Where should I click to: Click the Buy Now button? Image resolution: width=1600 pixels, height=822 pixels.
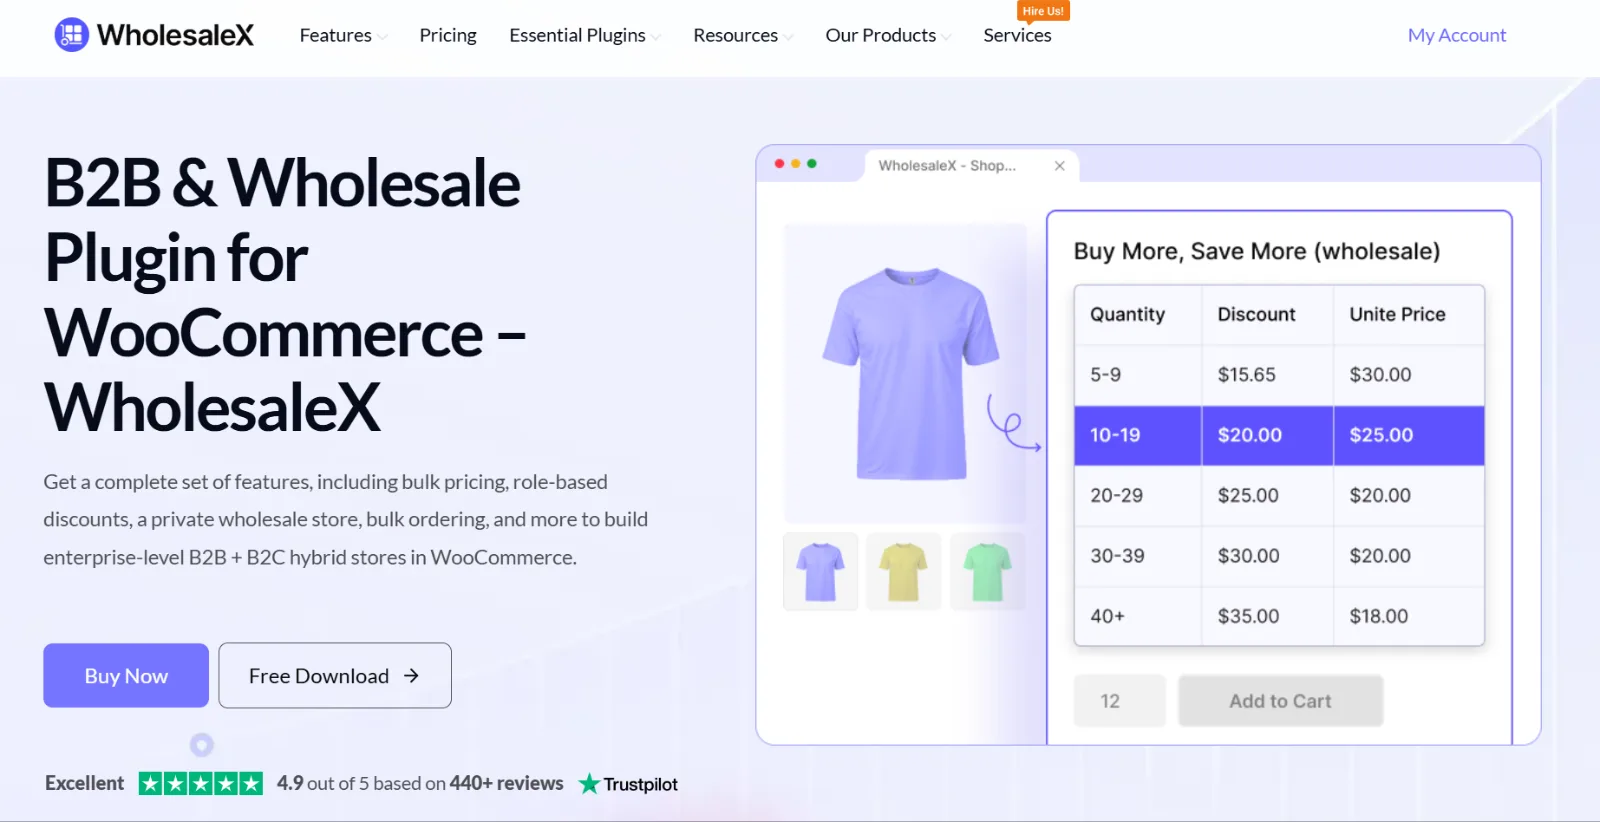[x=126, y=676]
